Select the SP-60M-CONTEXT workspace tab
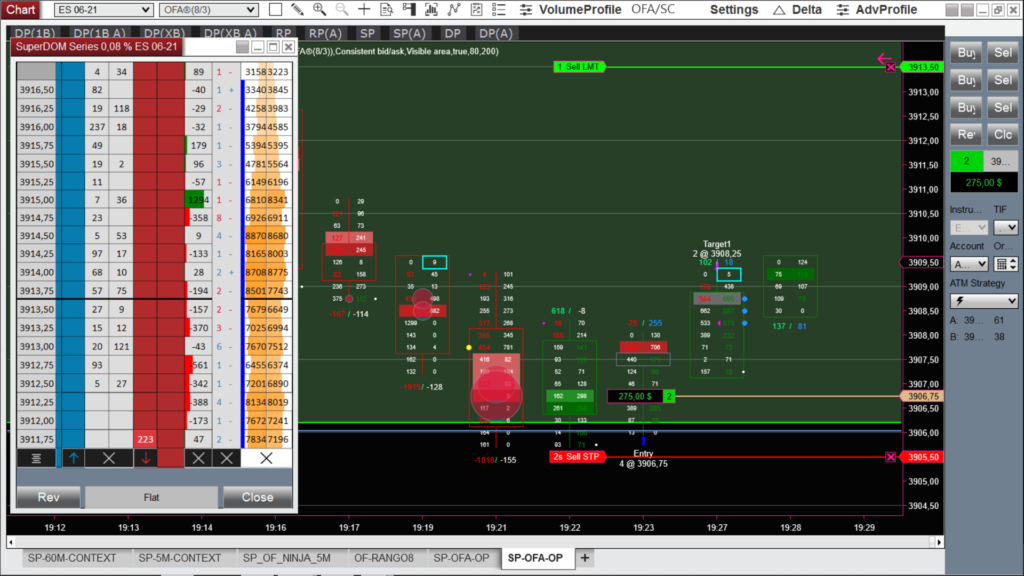 72,558
